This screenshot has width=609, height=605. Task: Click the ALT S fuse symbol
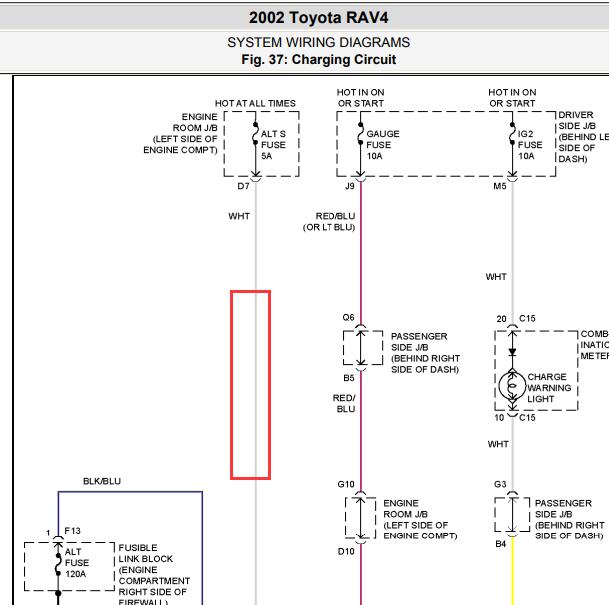click(255, 134)
